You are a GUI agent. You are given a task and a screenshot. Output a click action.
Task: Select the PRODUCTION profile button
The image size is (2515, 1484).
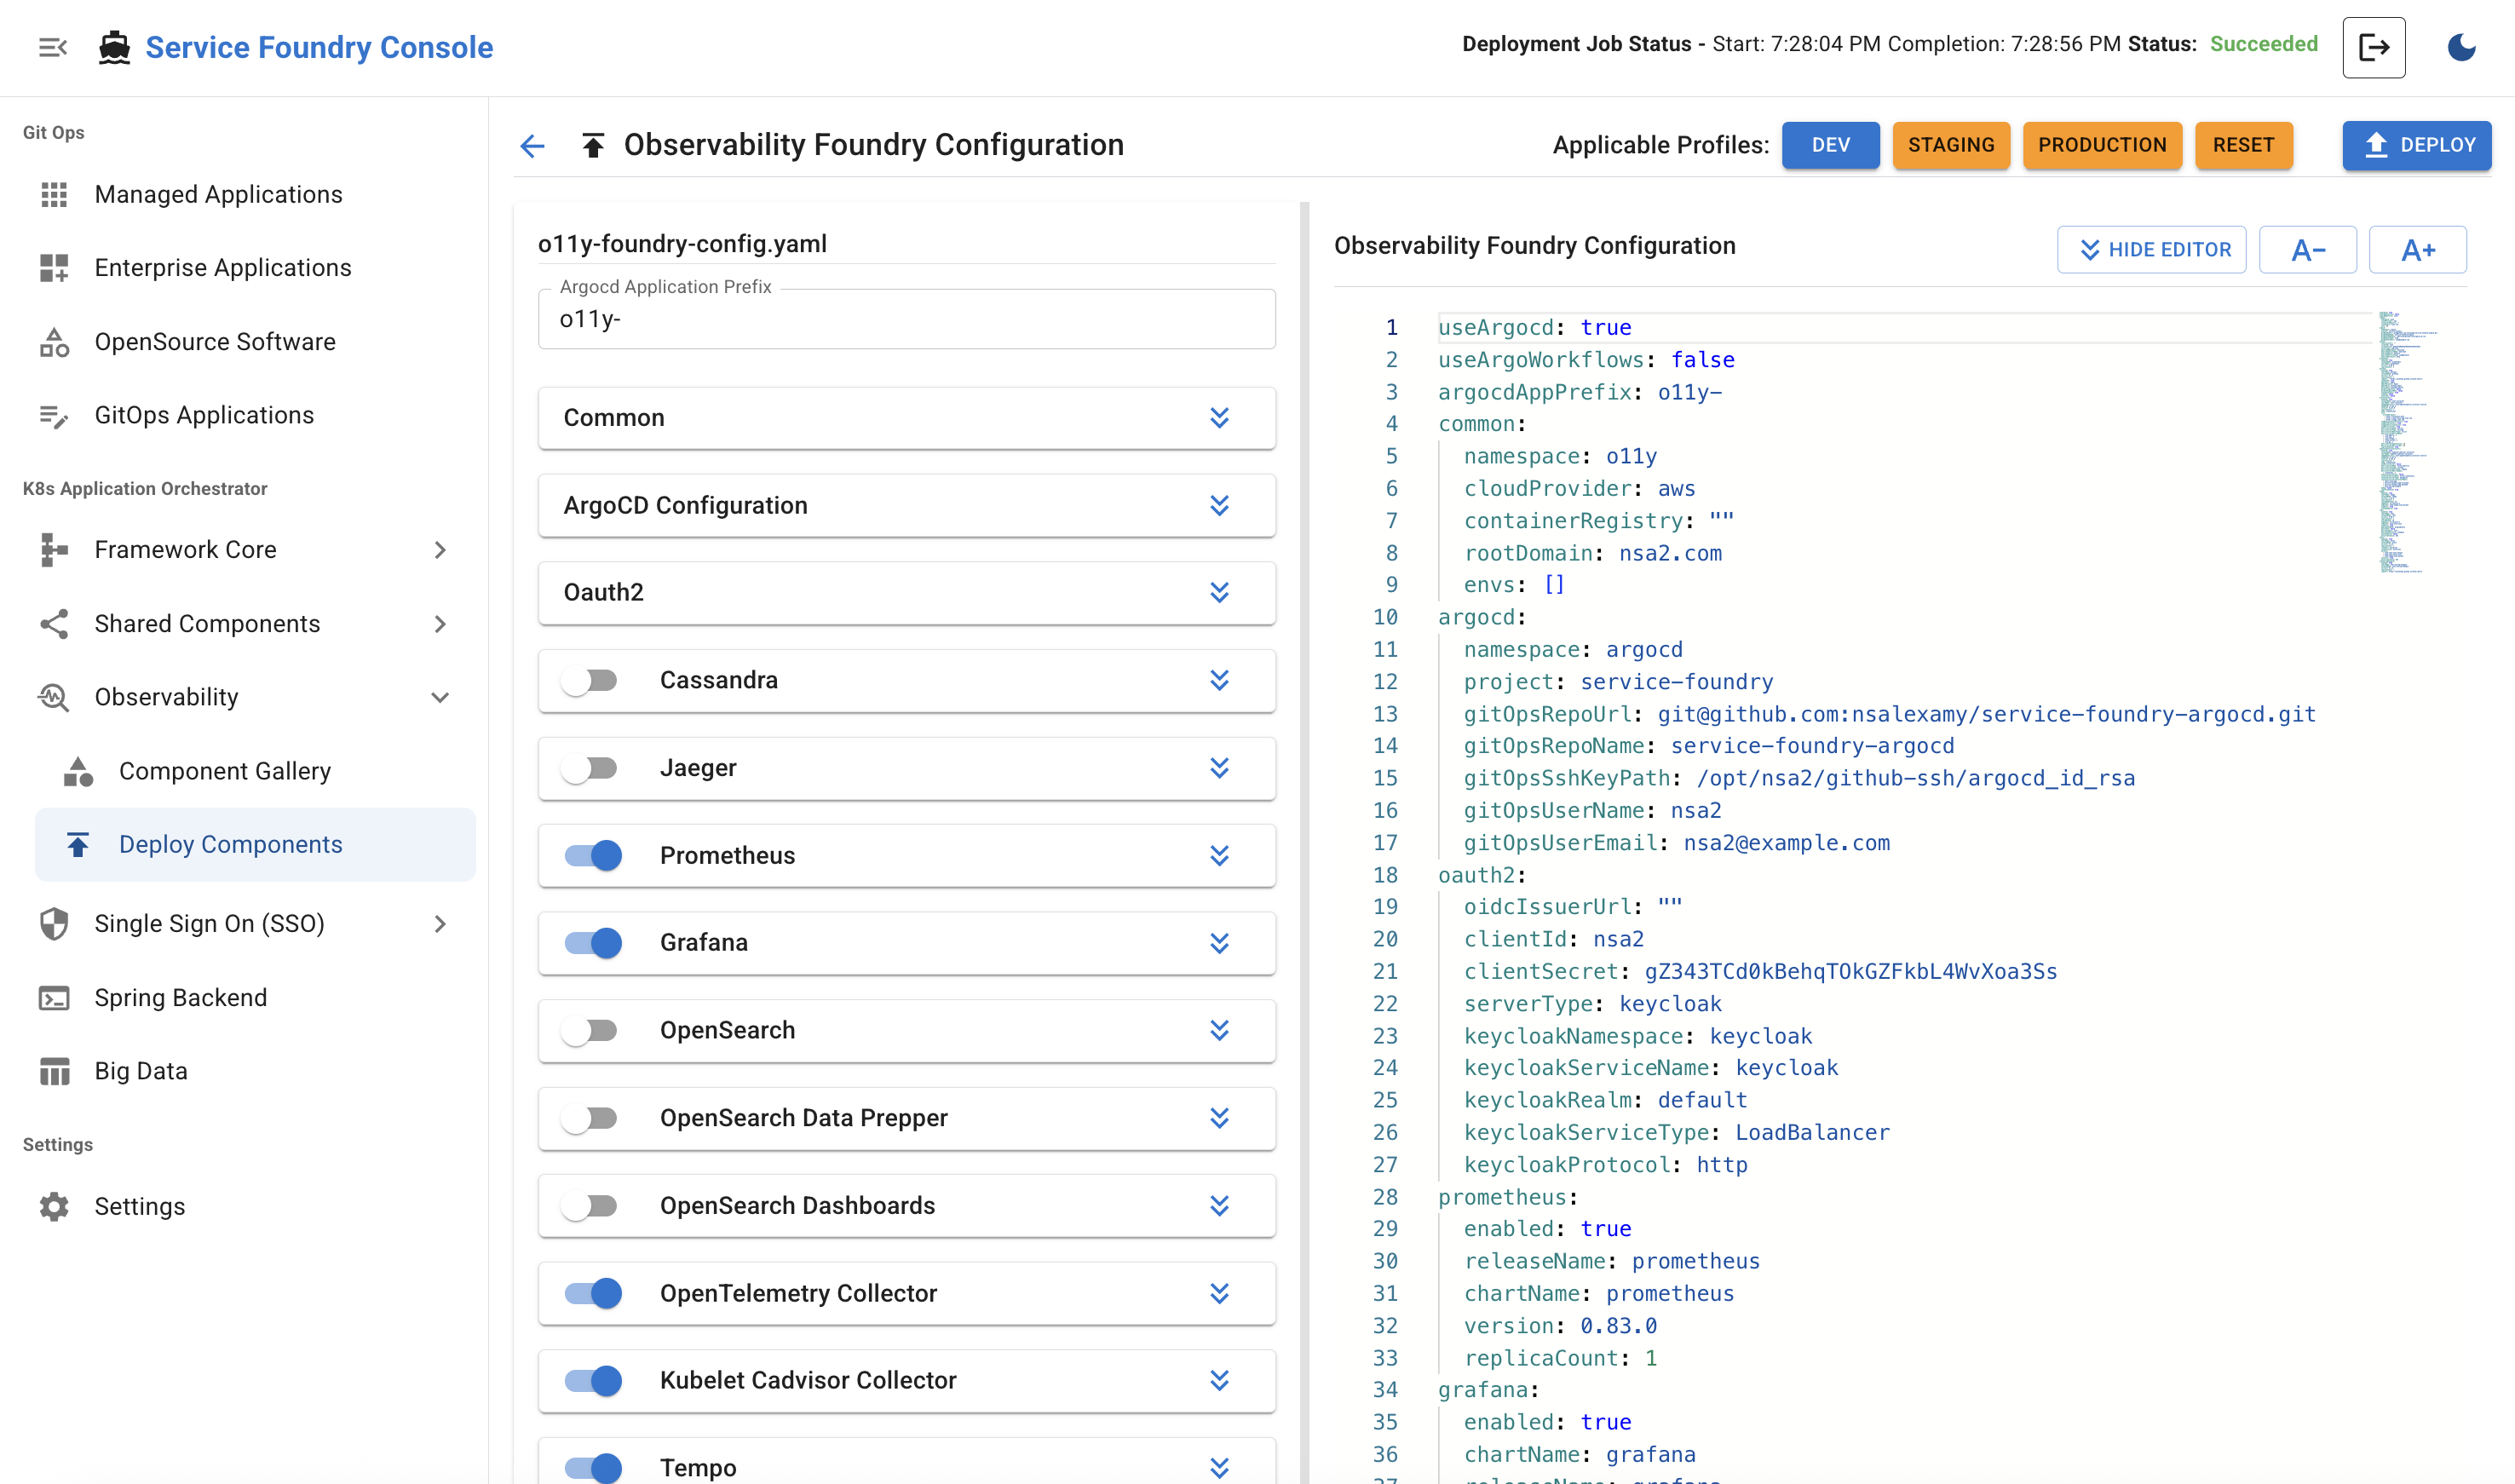(2102, 146)
